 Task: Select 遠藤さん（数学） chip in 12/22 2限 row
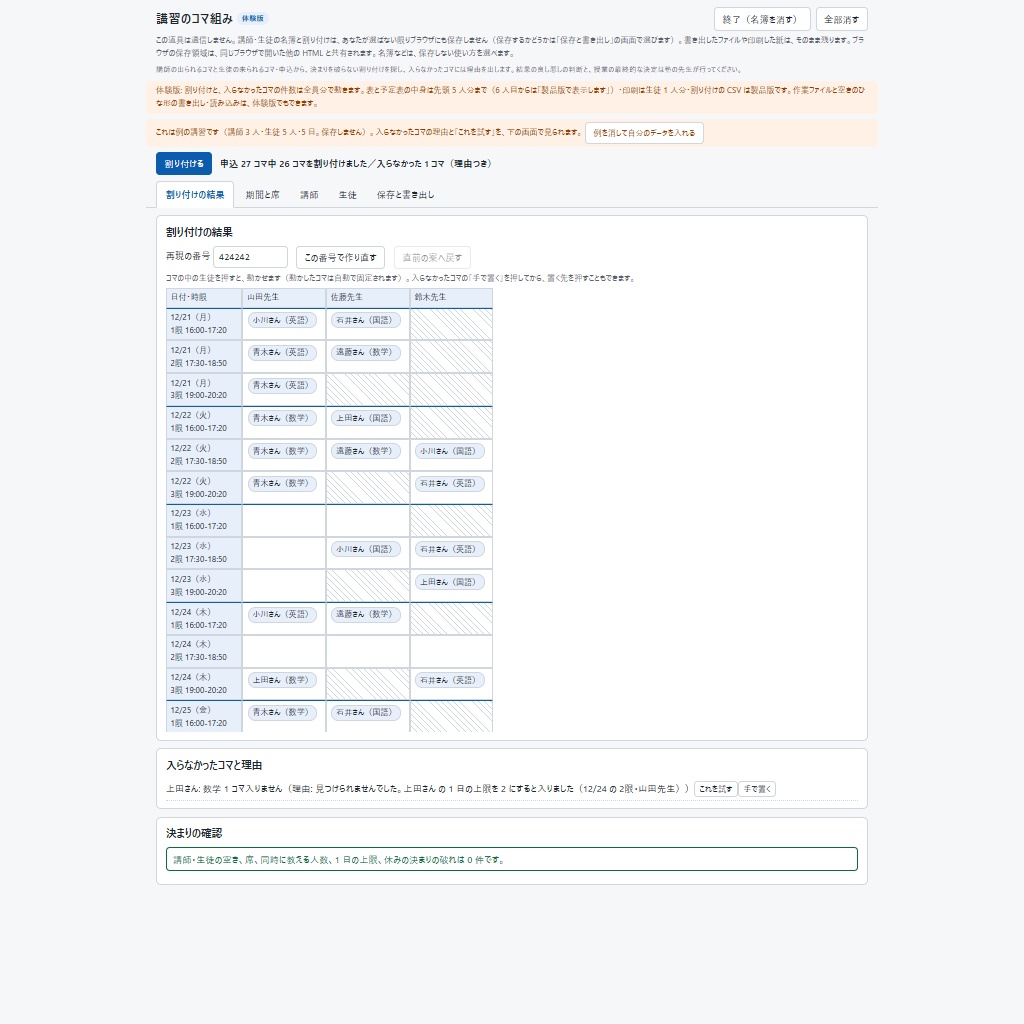(366, 451)
